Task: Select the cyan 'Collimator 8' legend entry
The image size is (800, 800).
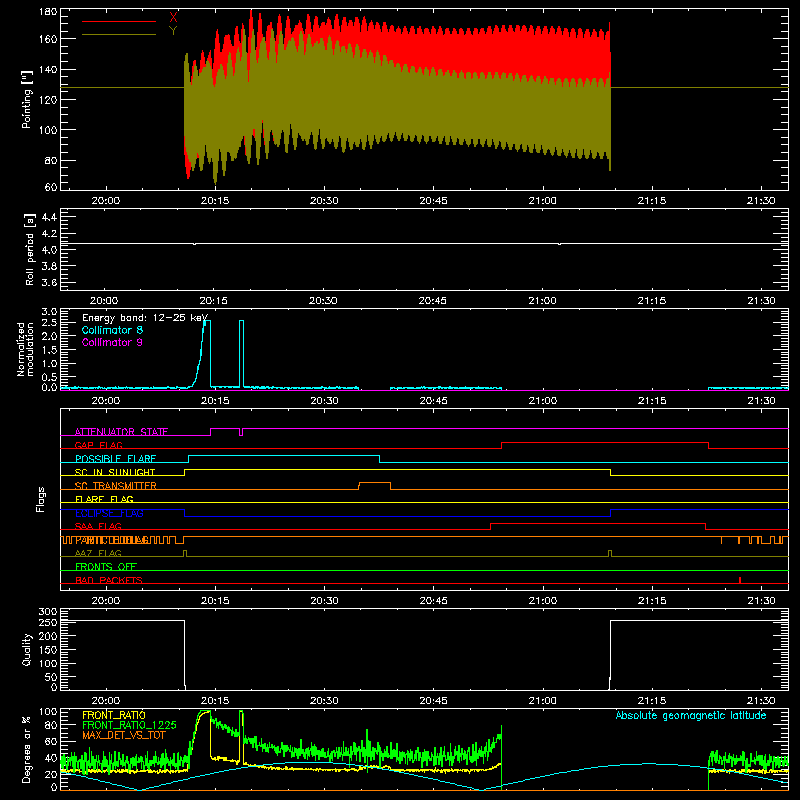Action: click(112, 330)
